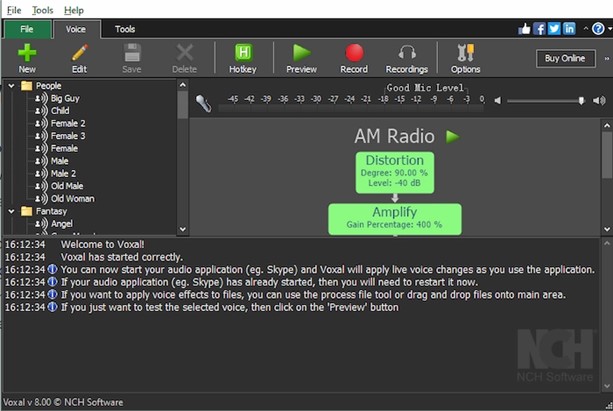Create a new voice with the New icon
The image size is (613, 411).
tap(27, 59)
